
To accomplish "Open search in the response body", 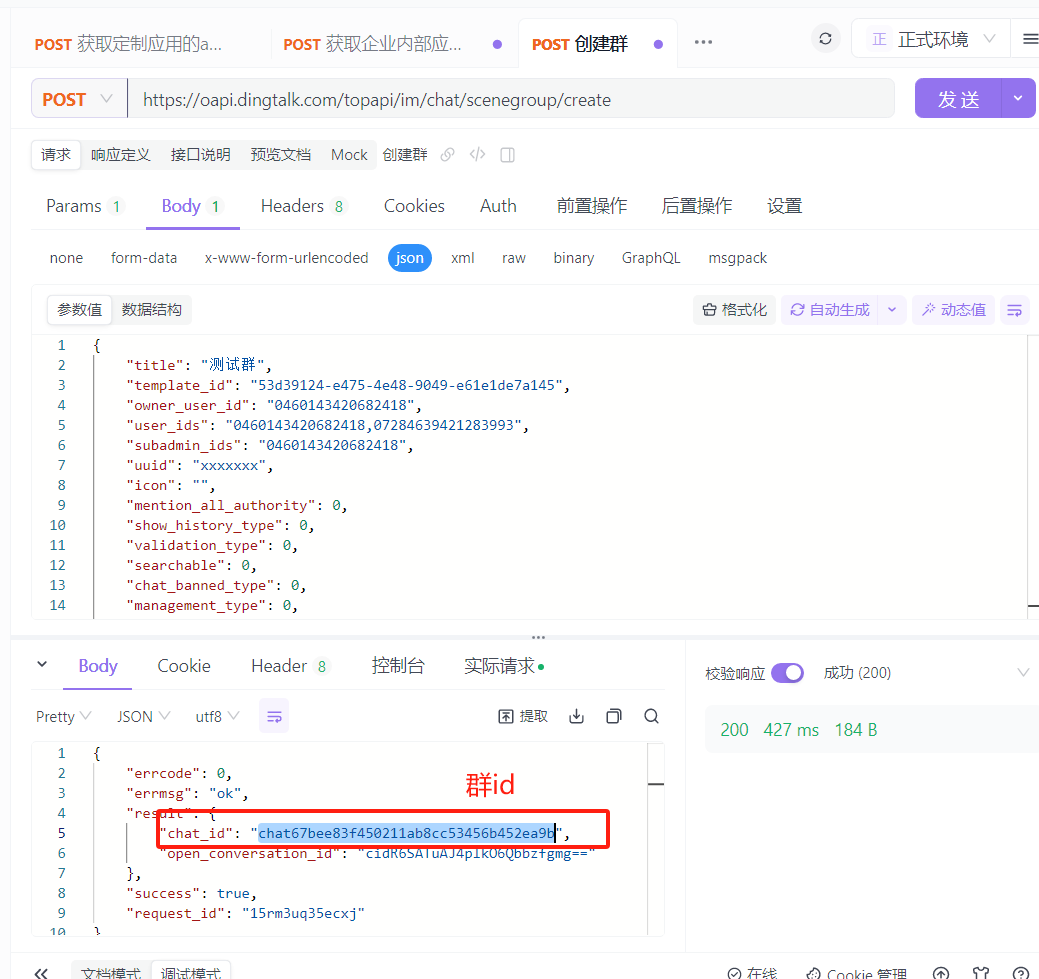I will point(651,716).
